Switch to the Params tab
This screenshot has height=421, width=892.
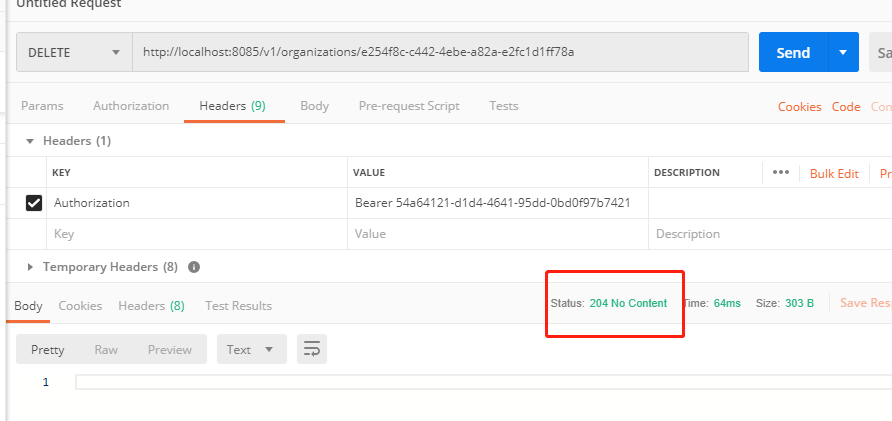(x=42, y=106)
